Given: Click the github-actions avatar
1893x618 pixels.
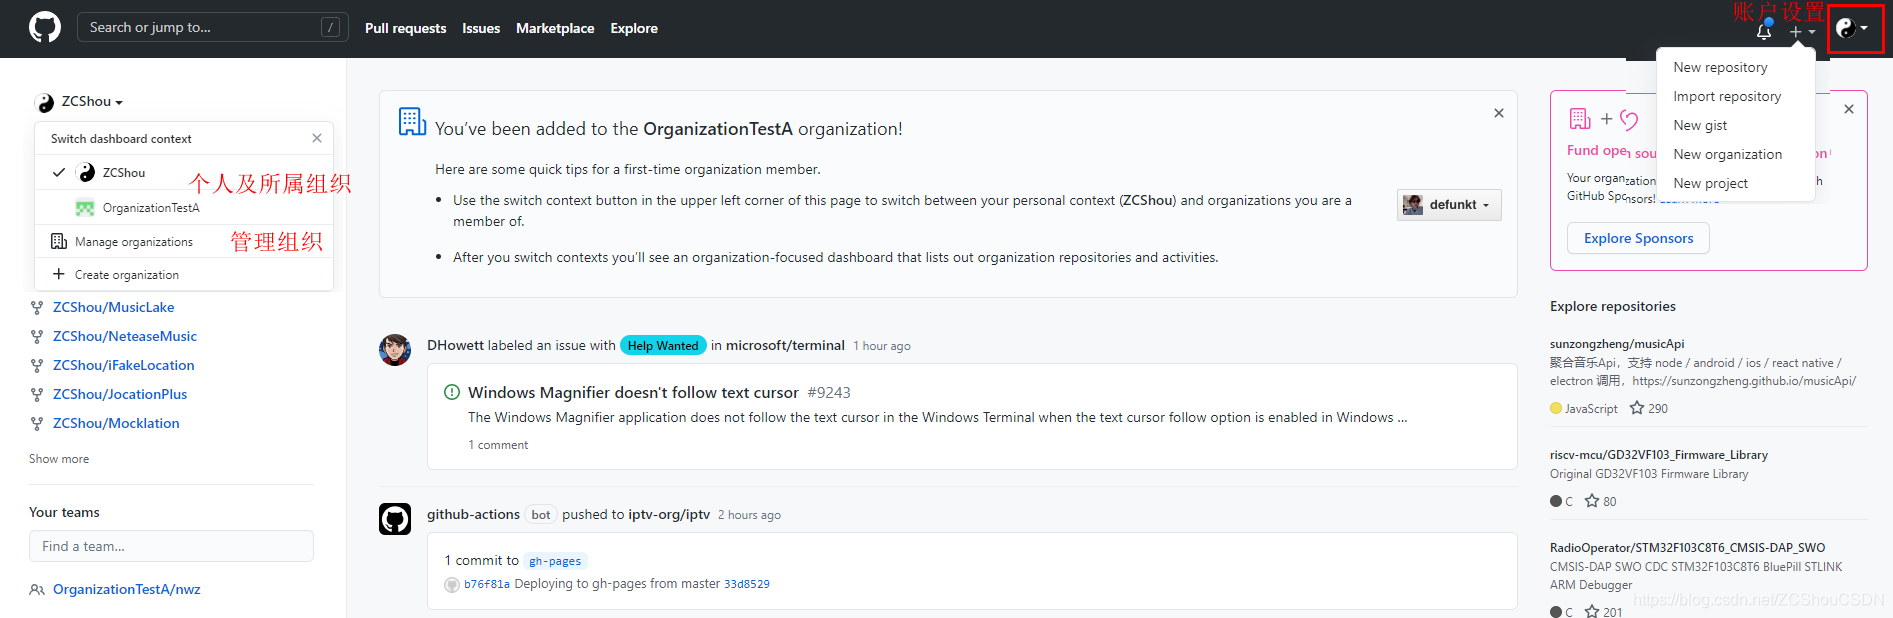Looking at the screenshot, I should [395, 519].
